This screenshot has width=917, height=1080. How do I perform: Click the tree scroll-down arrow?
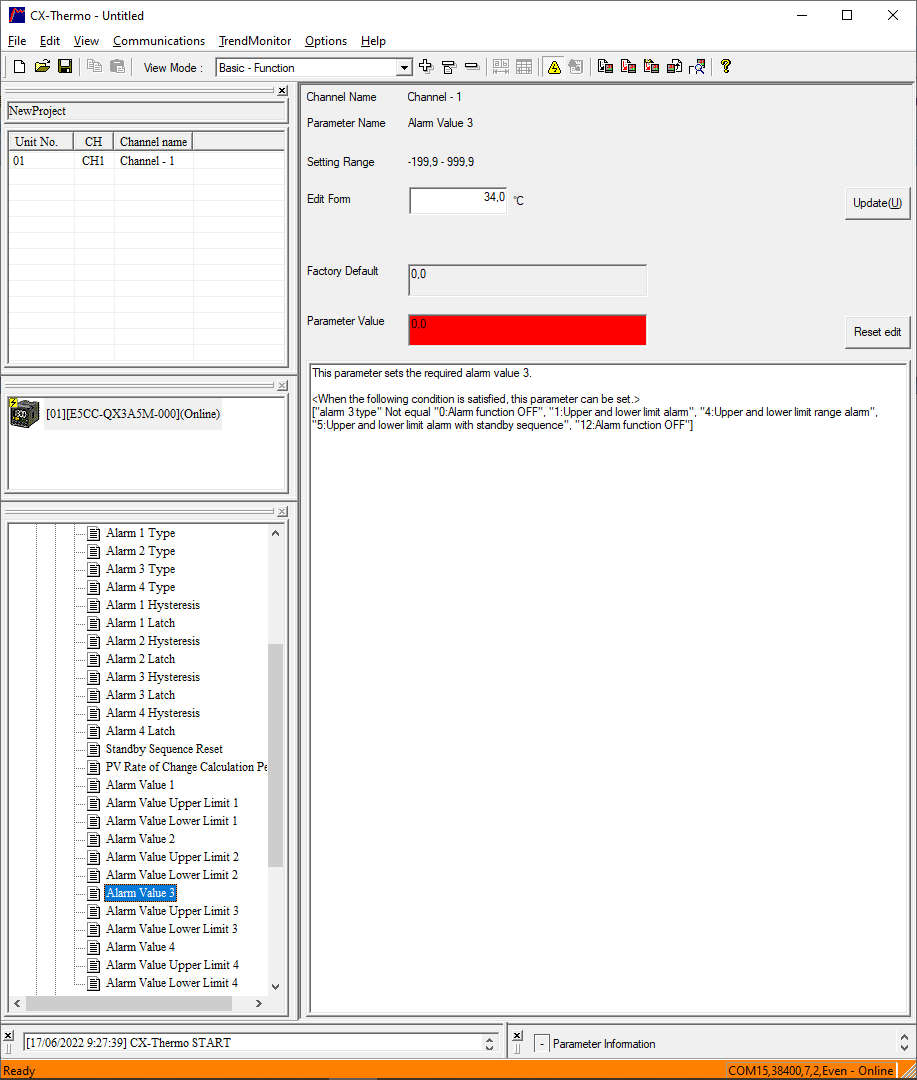(276, 986)
